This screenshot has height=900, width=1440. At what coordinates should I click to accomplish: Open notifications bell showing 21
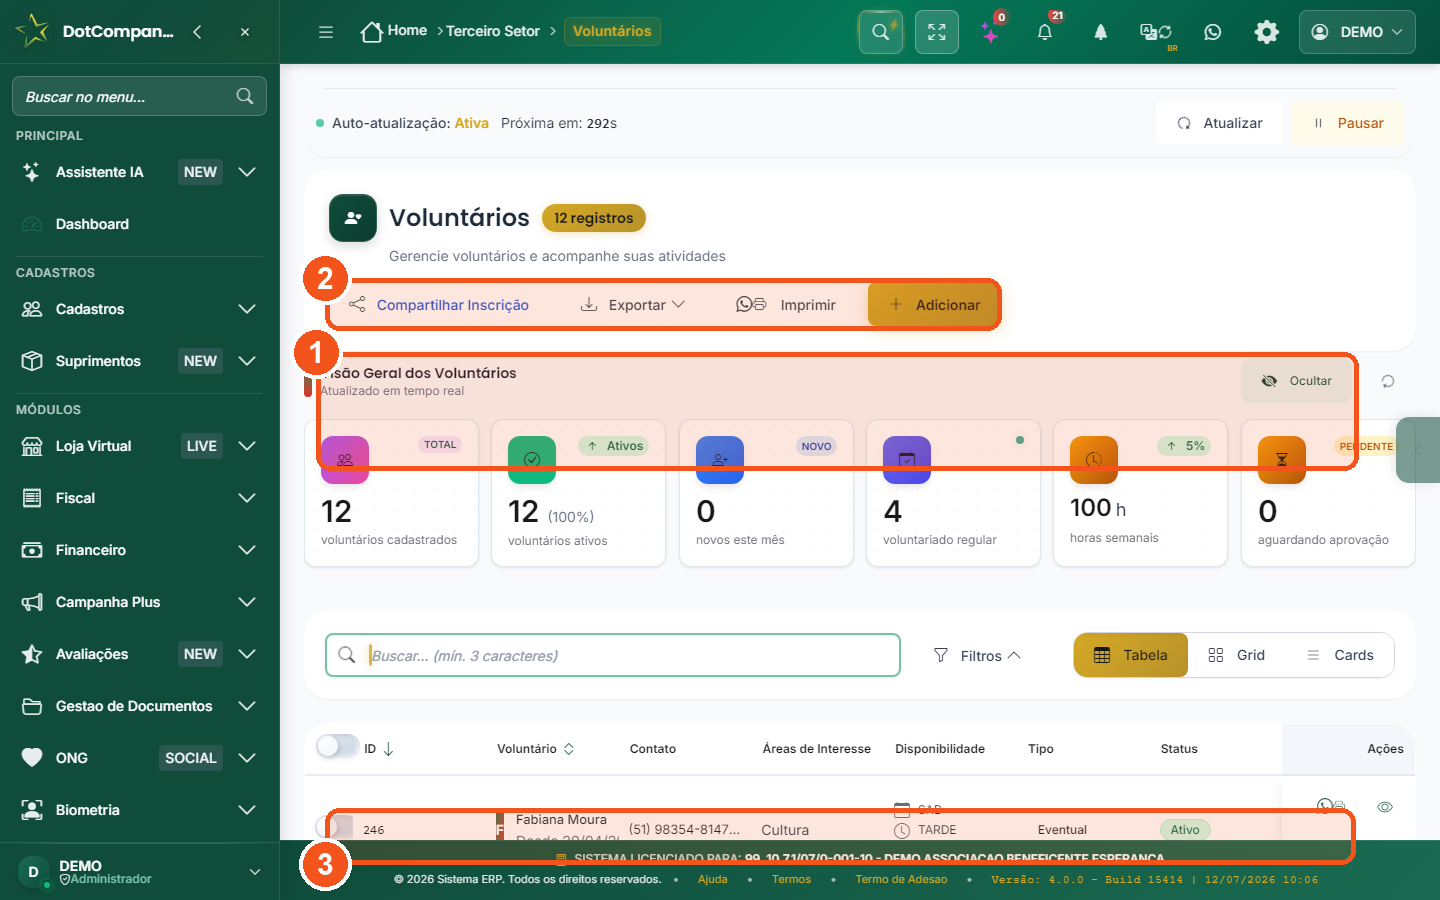tap(1045, 32)
